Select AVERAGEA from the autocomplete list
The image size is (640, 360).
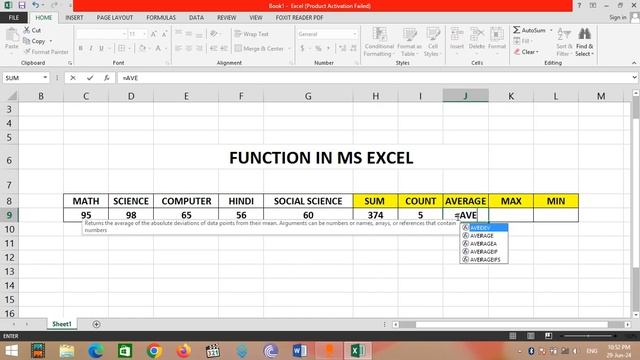pyautogui.click(x=484, y=244)
